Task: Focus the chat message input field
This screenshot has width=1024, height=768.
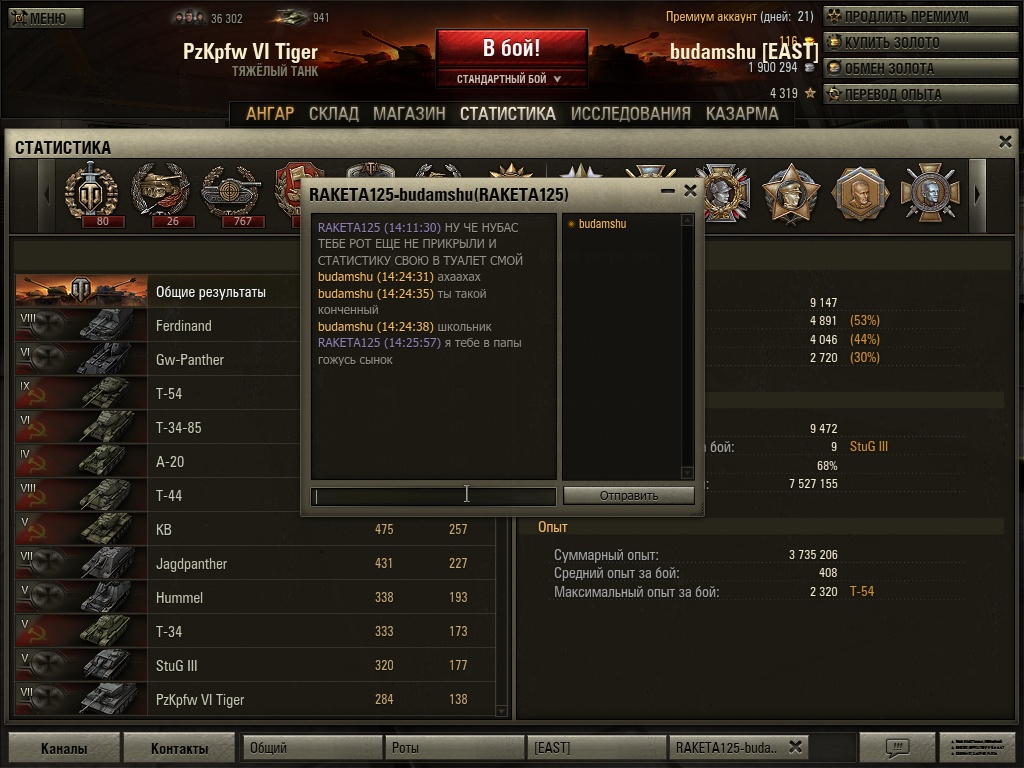Action: [434, 496]
